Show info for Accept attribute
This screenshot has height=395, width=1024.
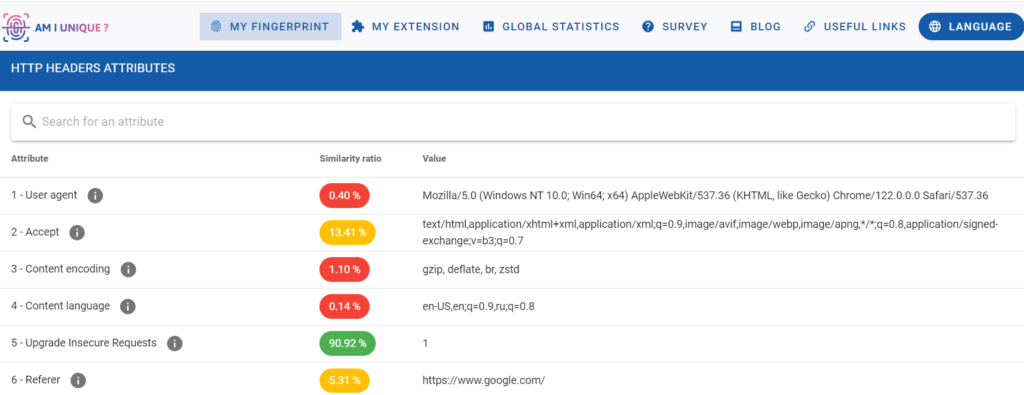77,232
